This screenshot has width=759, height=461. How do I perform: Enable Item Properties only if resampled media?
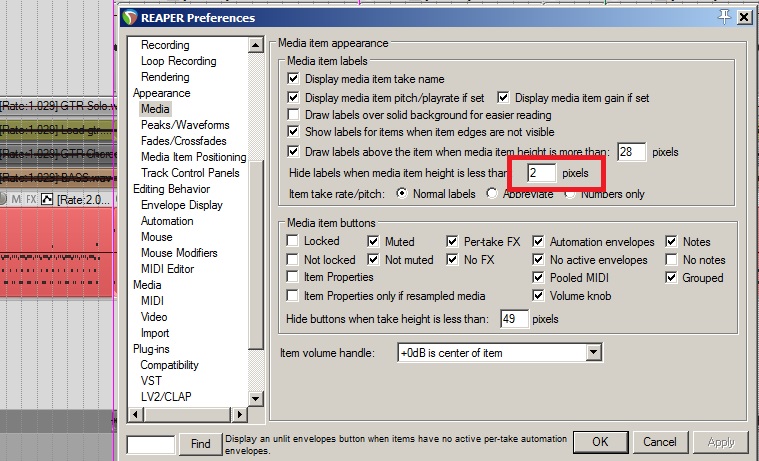(292, 295)
